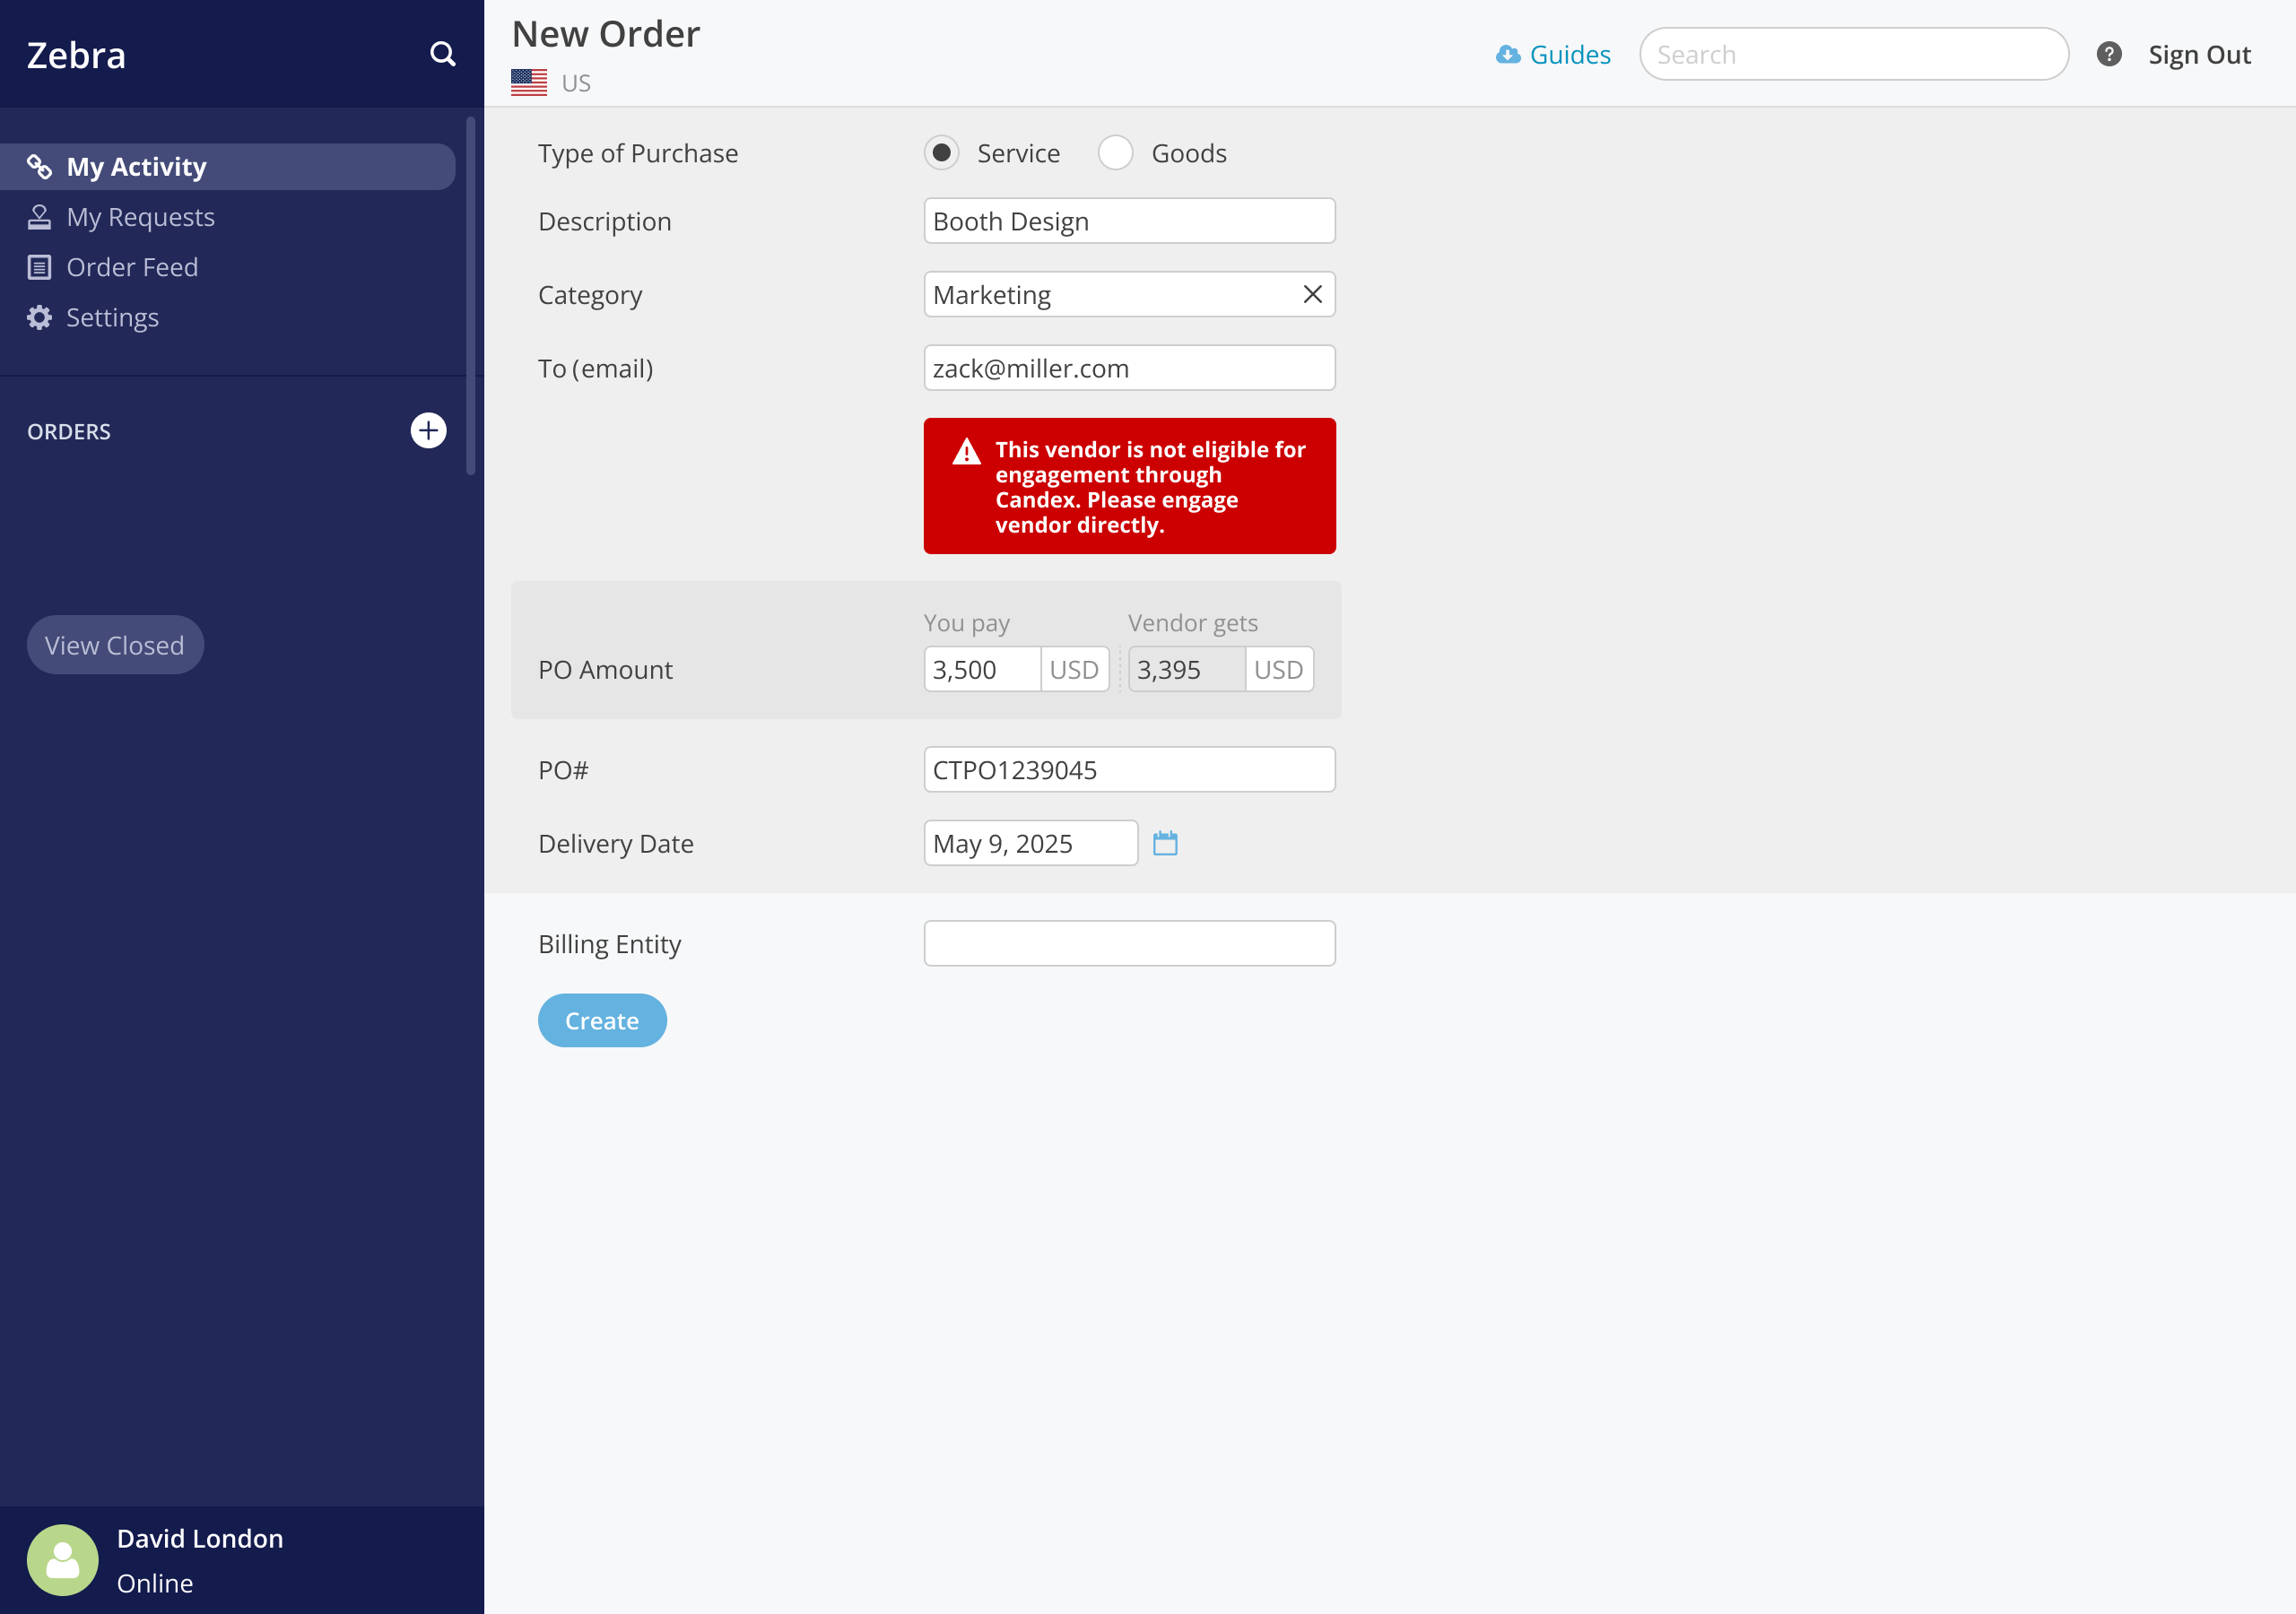Click the sidebar vertical scrollbar
The width and height of the screenshot is (2296, 1614).
(470, 295)
